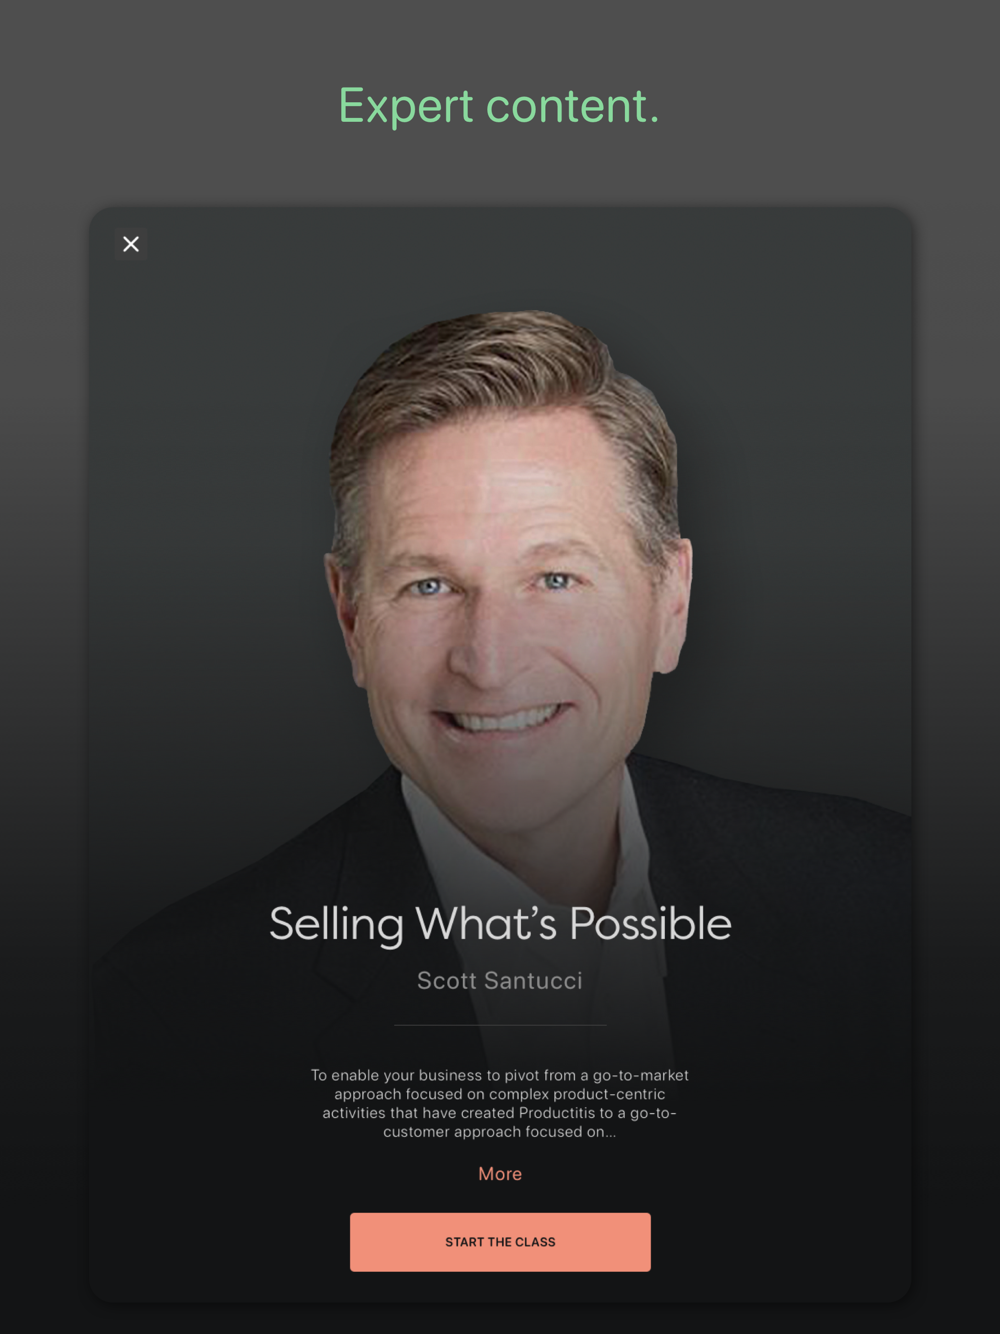Click the START THE CLASS button

(x=500, y=1242)
